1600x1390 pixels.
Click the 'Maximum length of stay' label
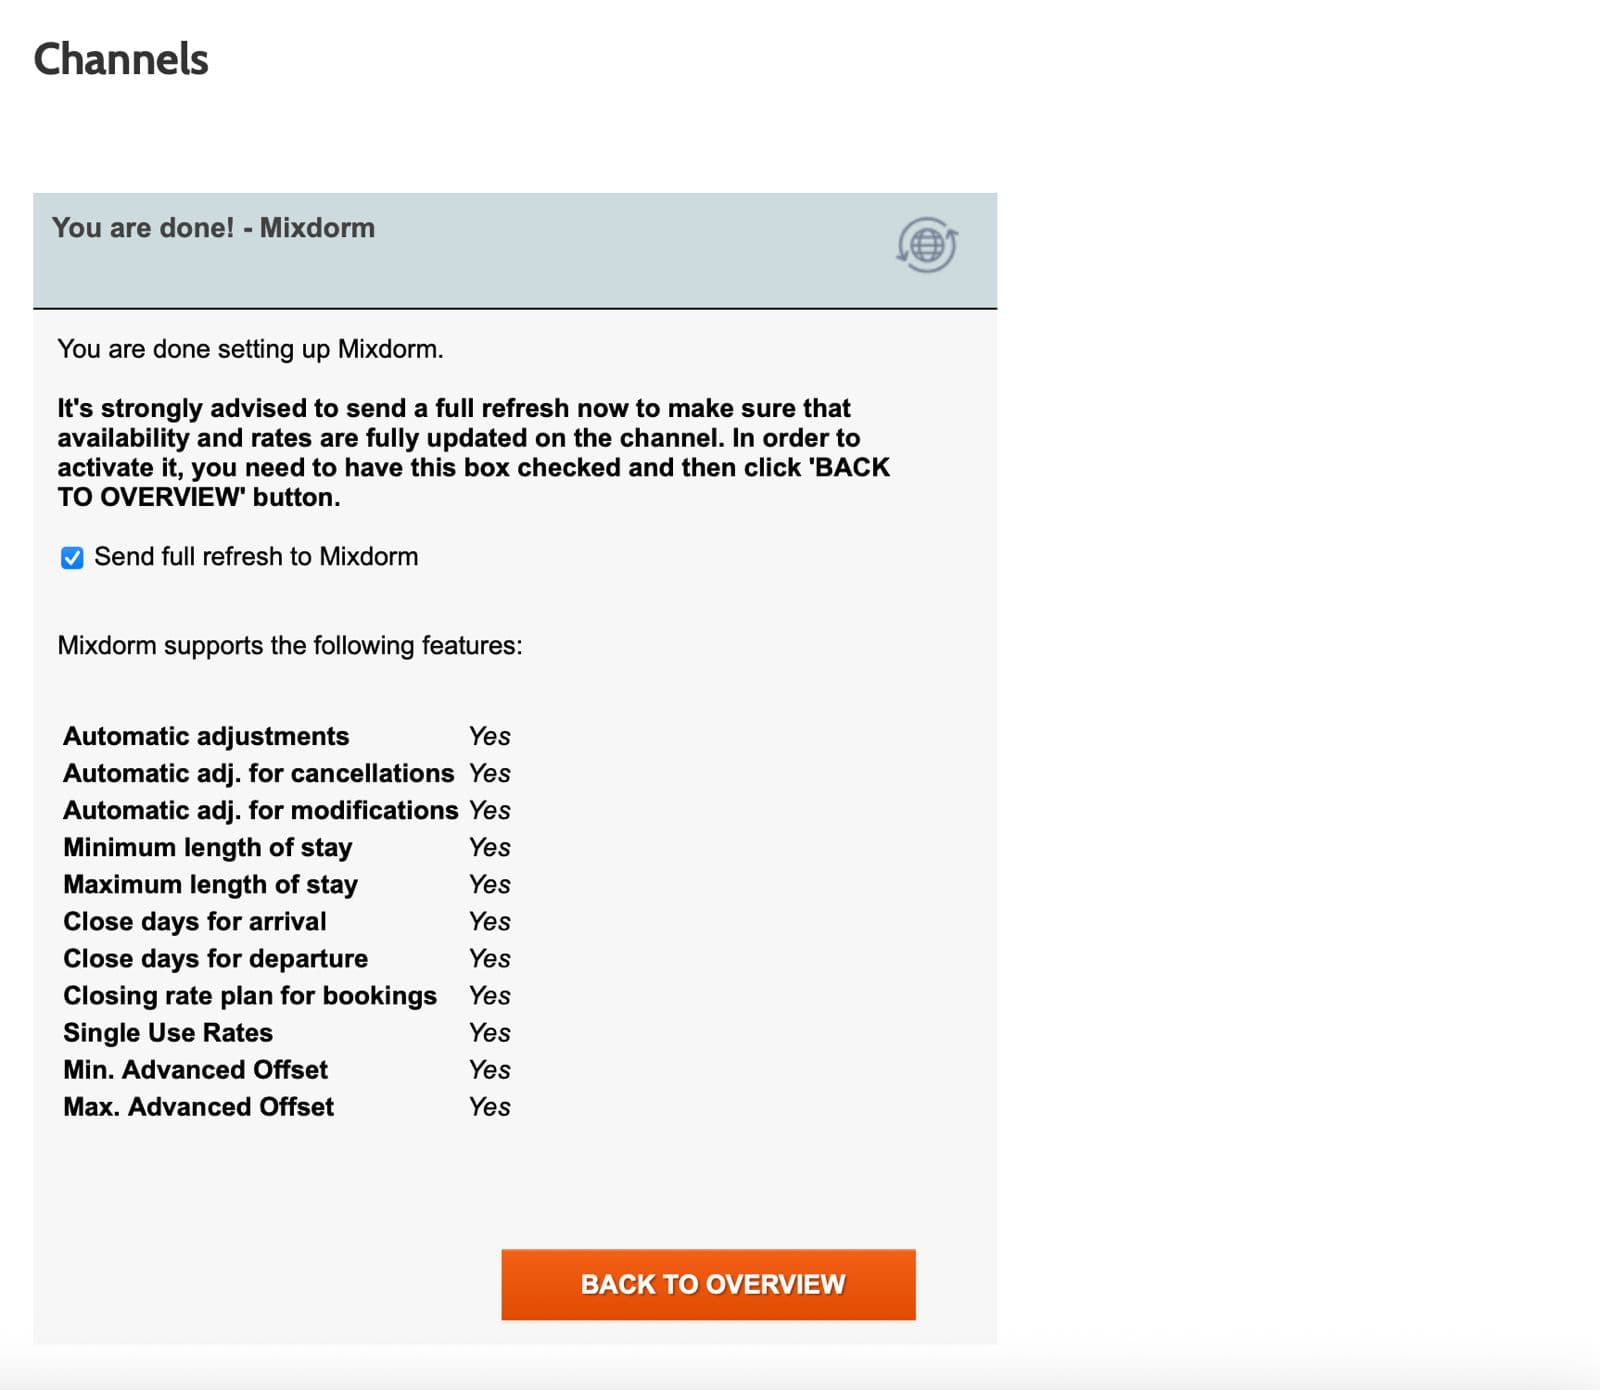click(x=211, y=884)
